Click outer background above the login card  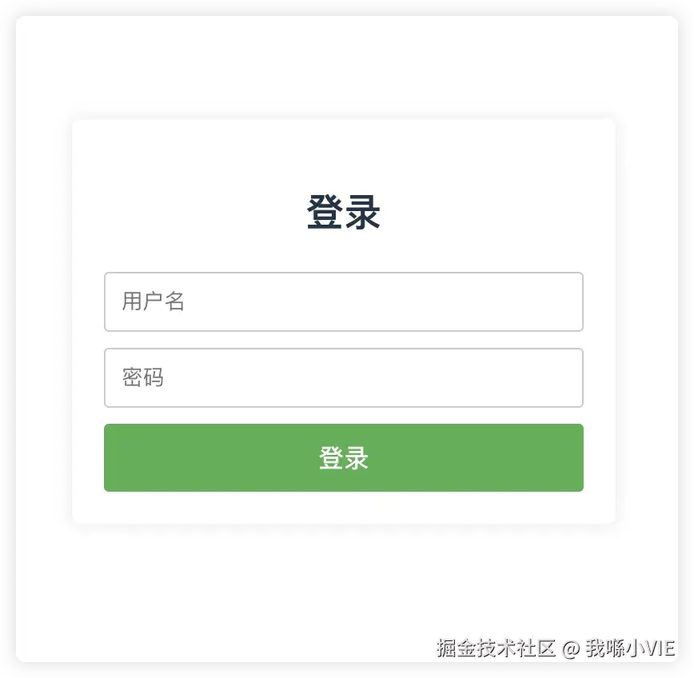point(343,66)
